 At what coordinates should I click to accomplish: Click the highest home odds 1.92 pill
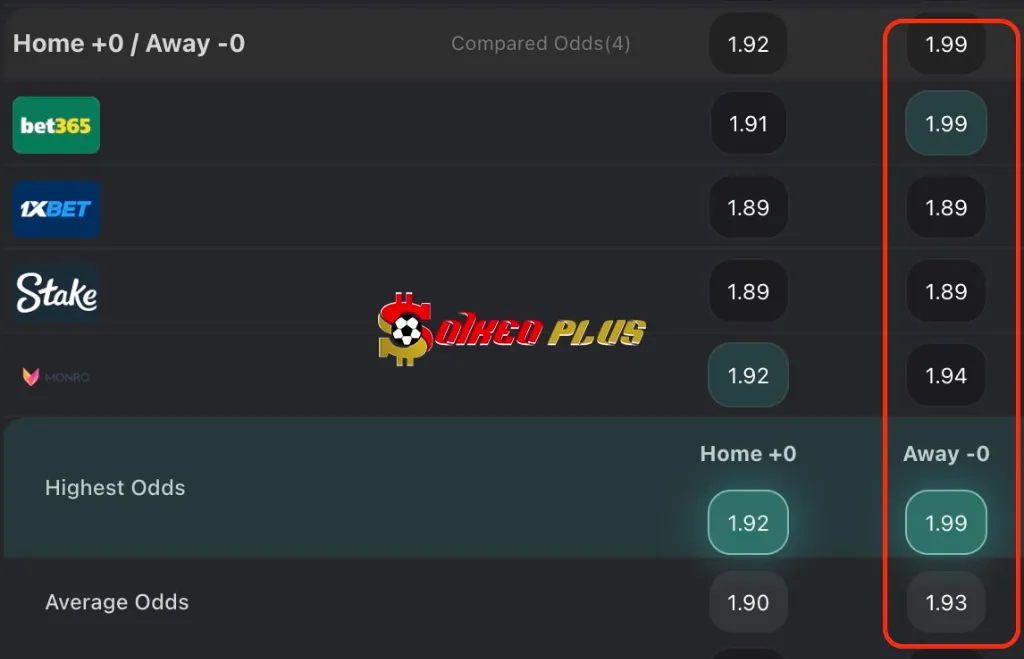pyautogui.click(x=748, y=521)
